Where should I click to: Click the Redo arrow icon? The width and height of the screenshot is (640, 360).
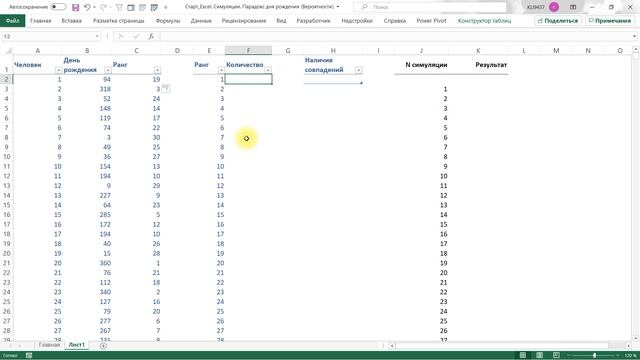[x=103, y=7]
